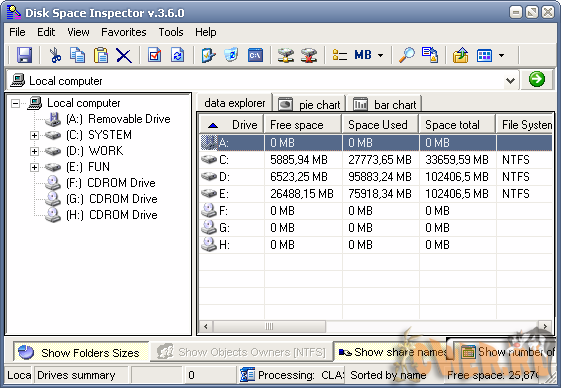Viewport: 561px width, 388px height.
Task: Click the export report icon
Action: click(430, 55)
